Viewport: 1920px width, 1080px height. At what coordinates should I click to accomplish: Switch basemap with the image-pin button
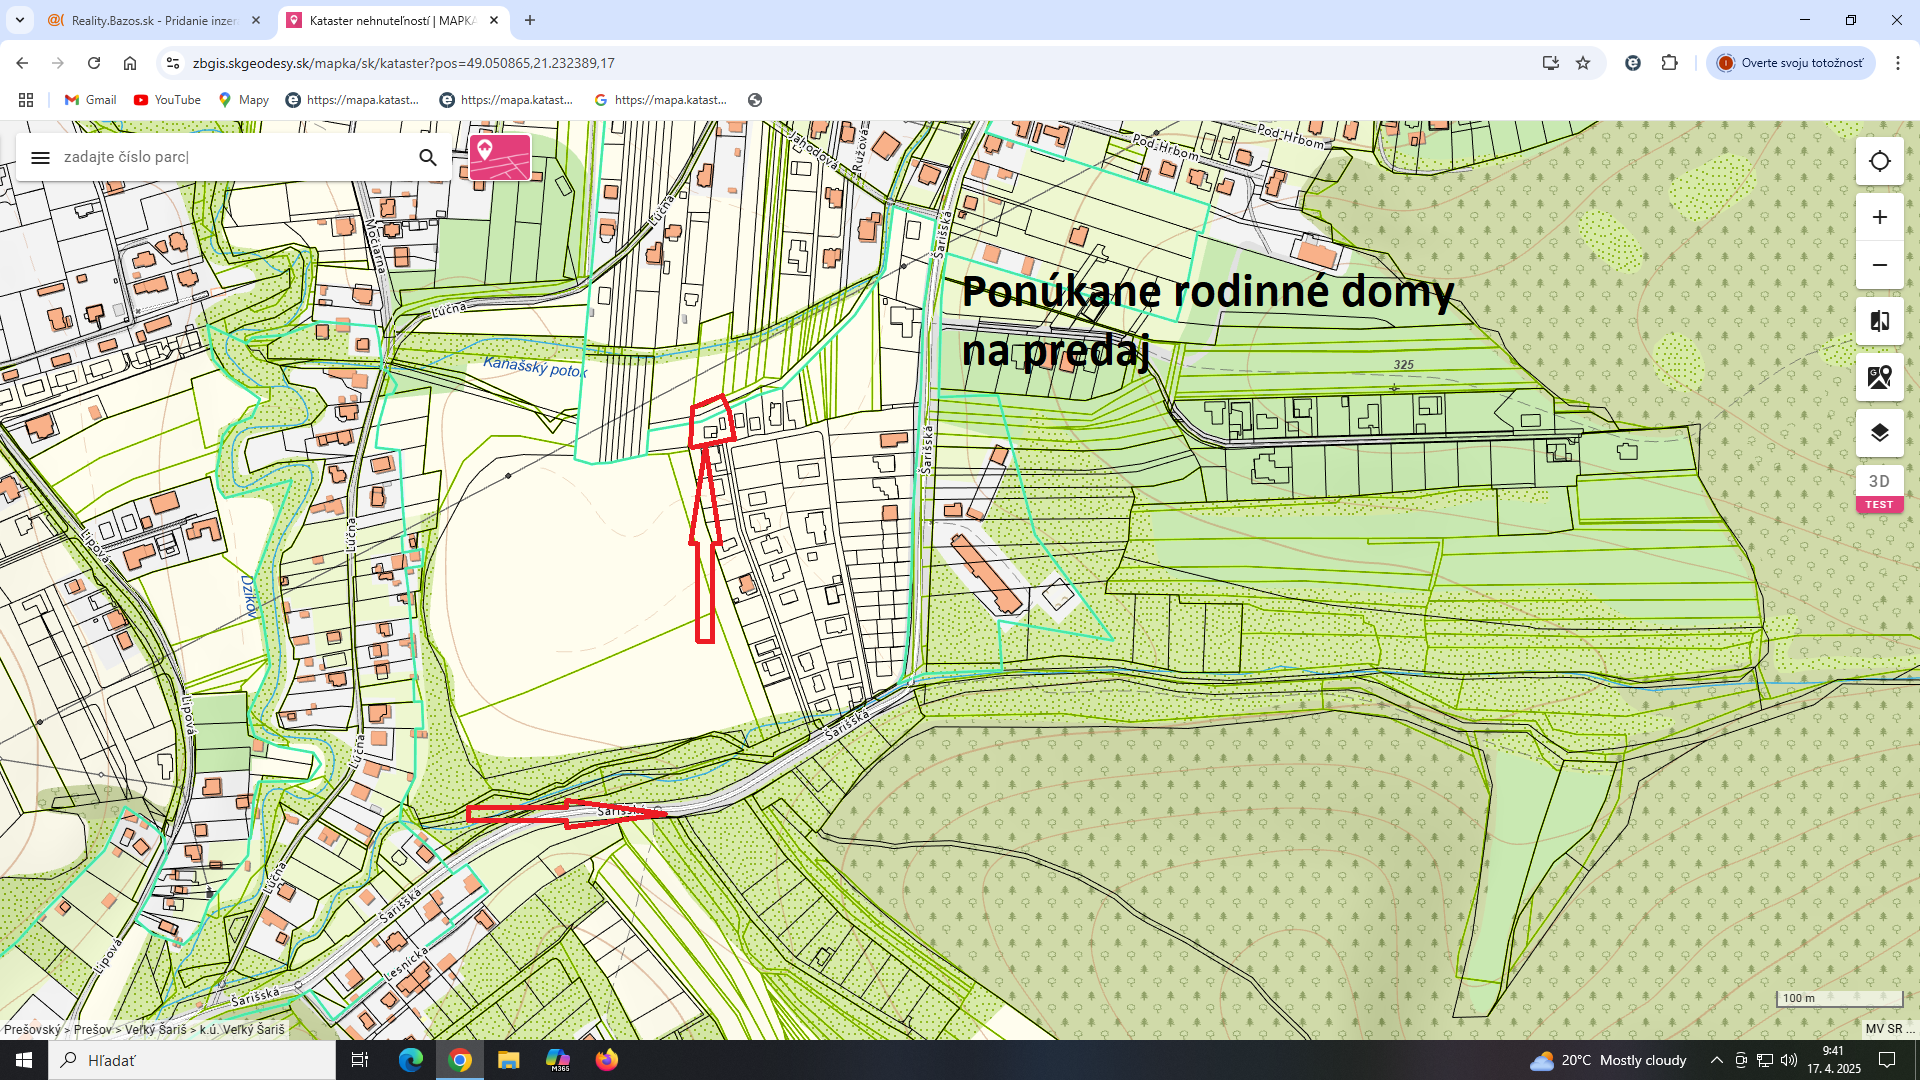(1879, 377)
